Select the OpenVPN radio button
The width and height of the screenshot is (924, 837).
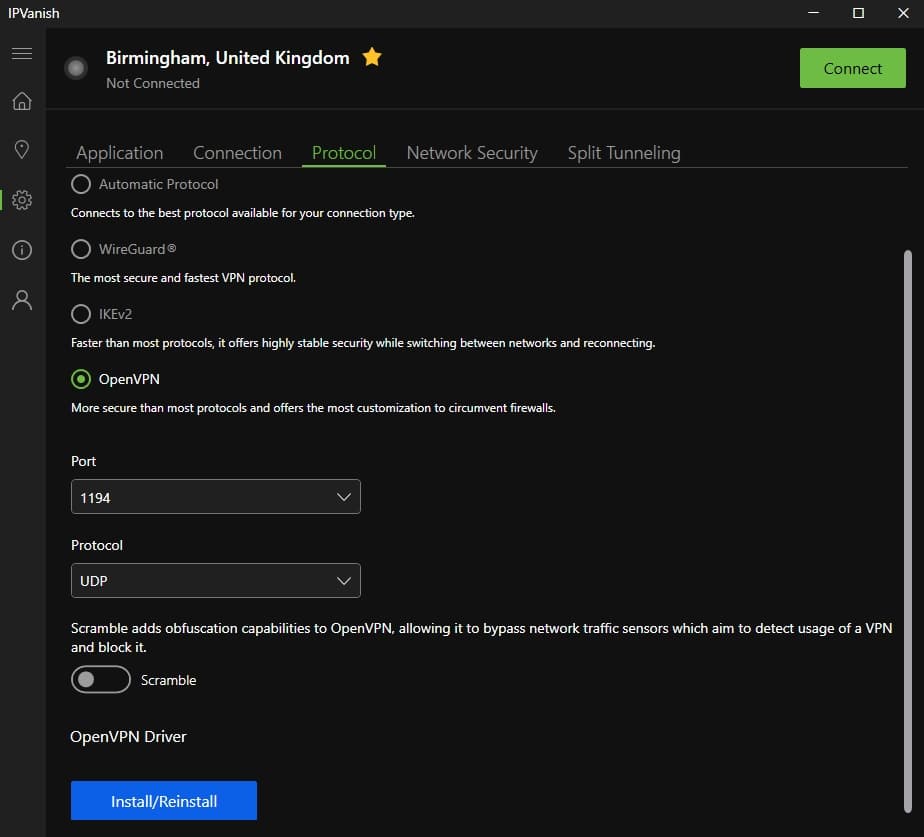(81, 378)
